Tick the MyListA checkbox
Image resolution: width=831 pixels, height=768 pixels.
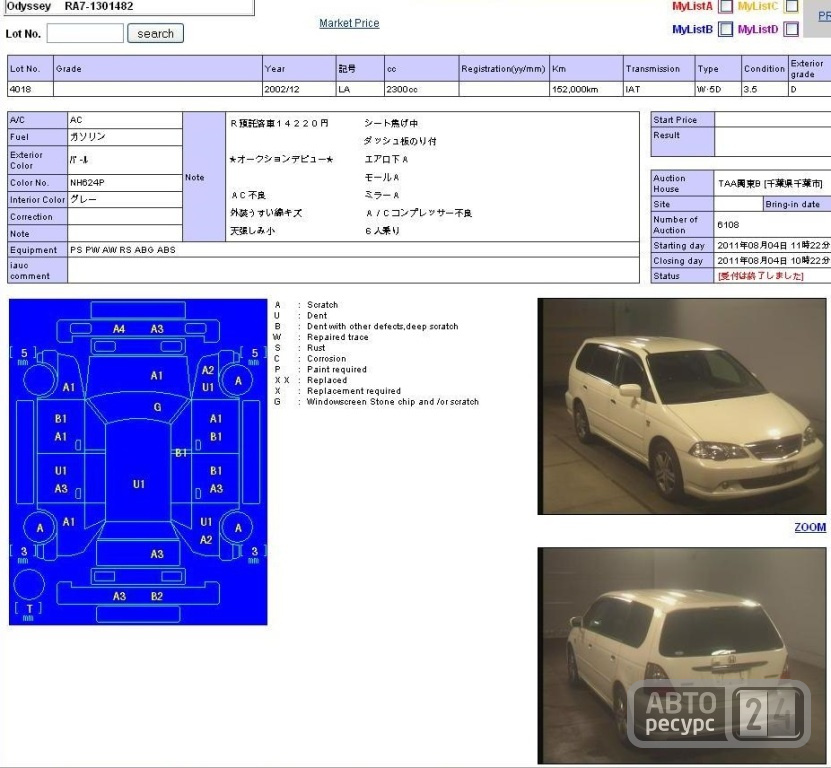point(726,6)
